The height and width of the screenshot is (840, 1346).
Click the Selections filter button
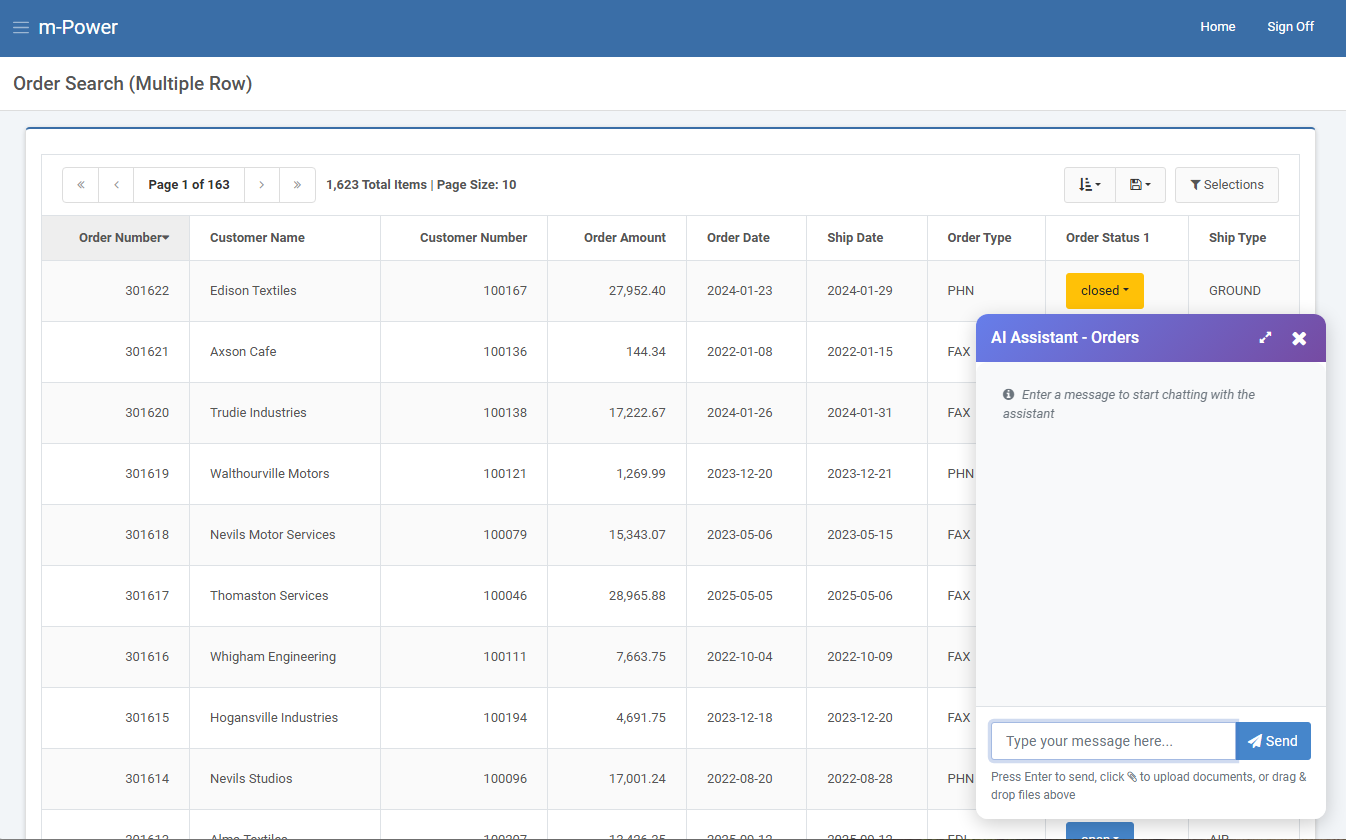pyautogui.click(x=1226, y=185)
